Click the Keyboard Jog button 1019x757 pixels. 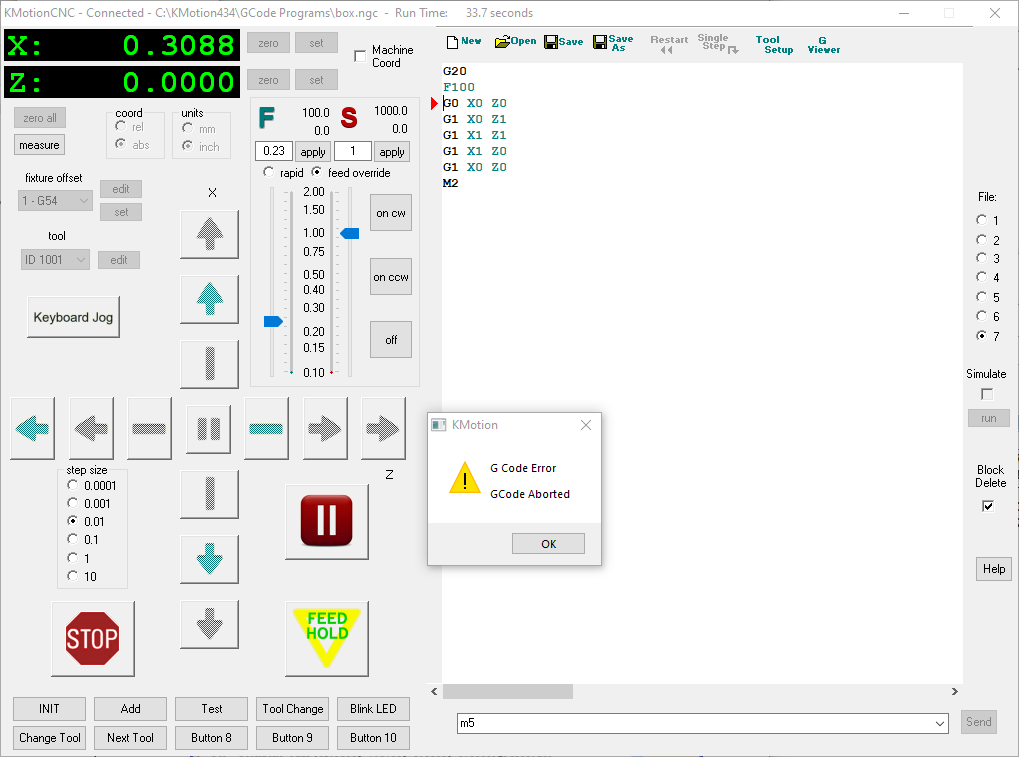73,317
